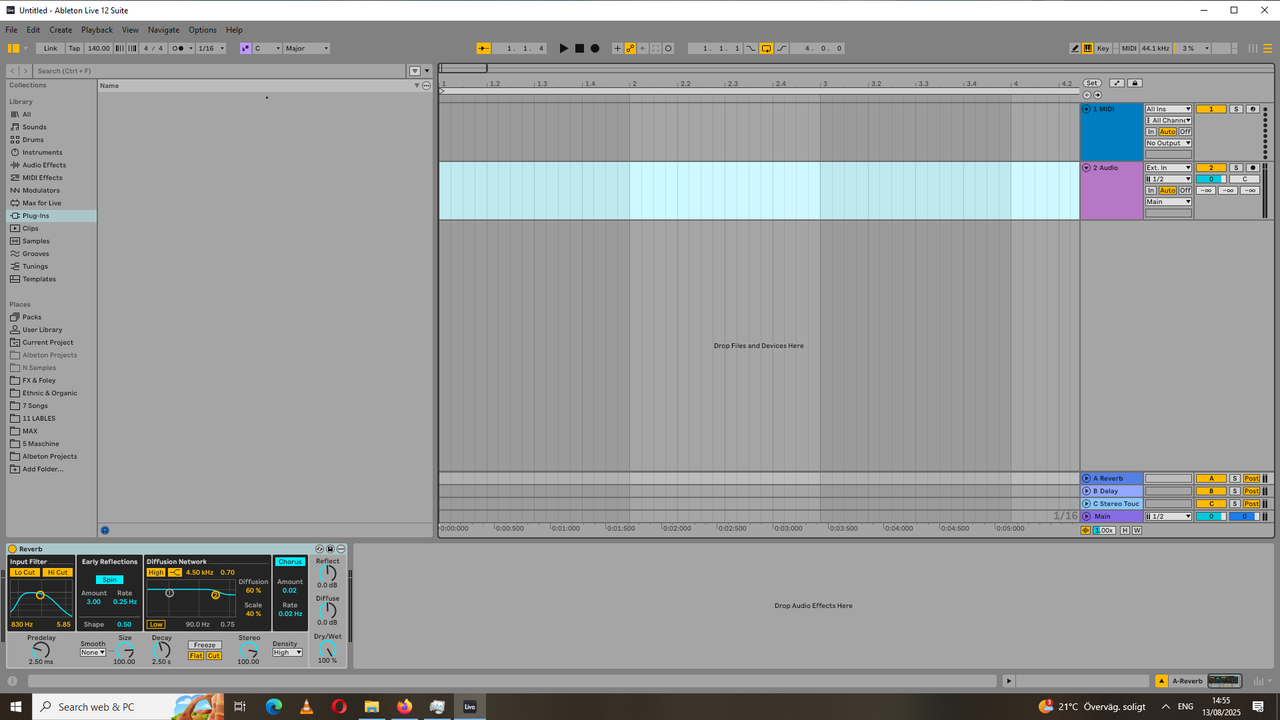This screenshot has height=720, width=1280.
Task: Open the 1/16 quantization dropdown
Action: click(211, 48)
